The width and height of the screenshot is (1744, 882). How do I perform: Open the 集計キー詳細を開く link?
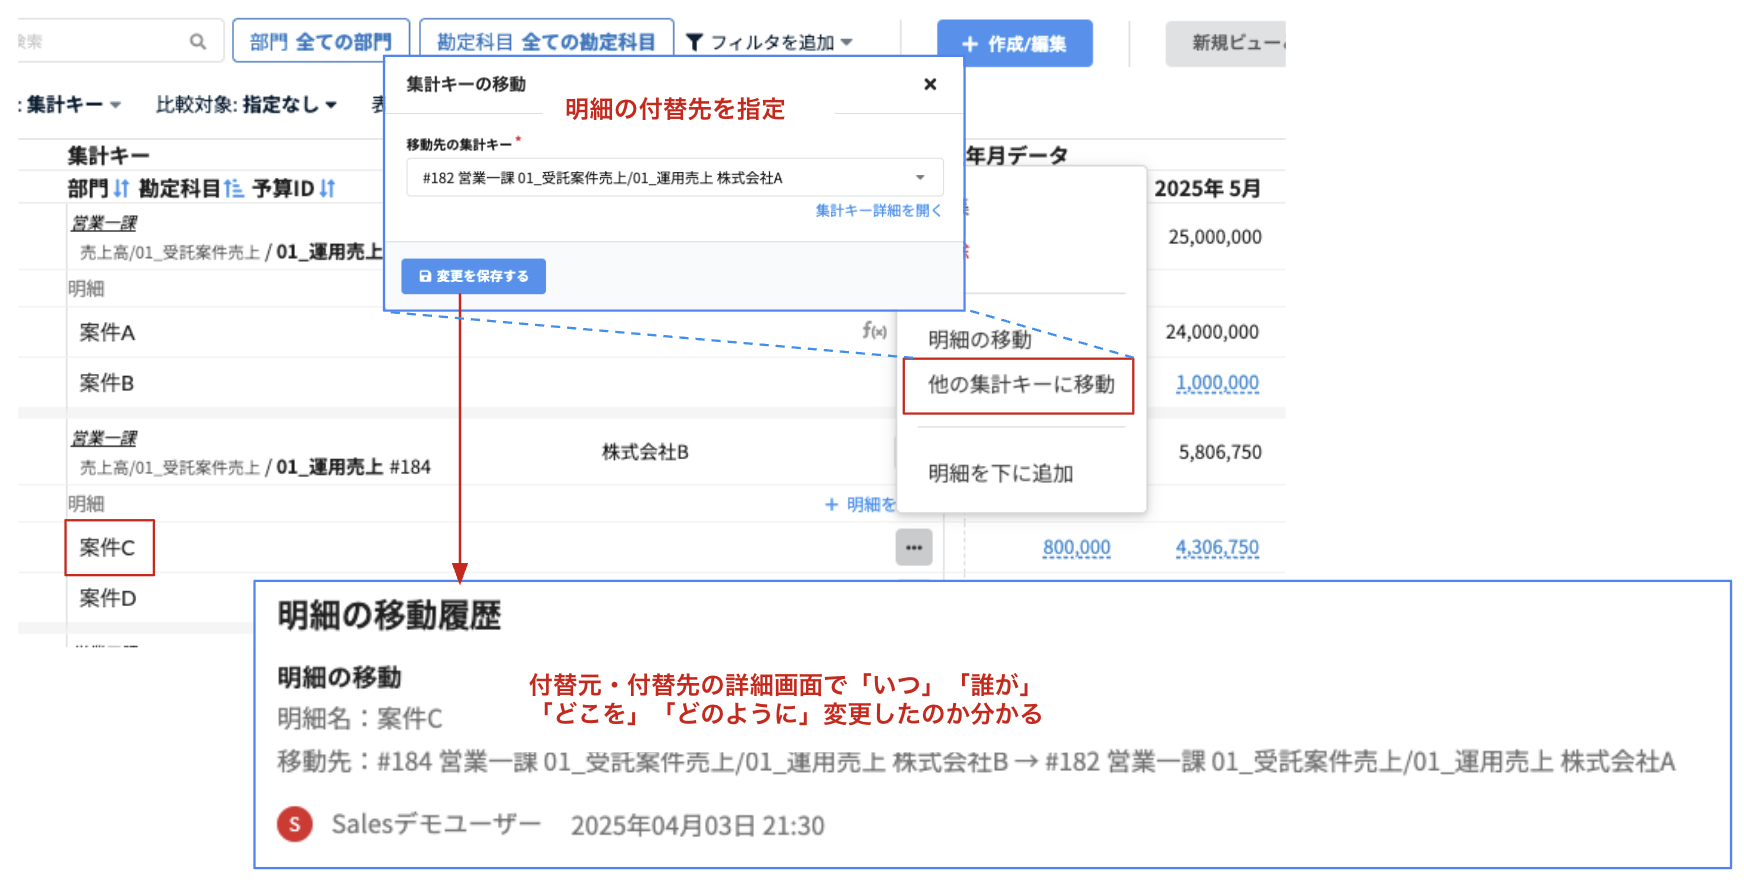pyautogui.click(x=878, y=211)
